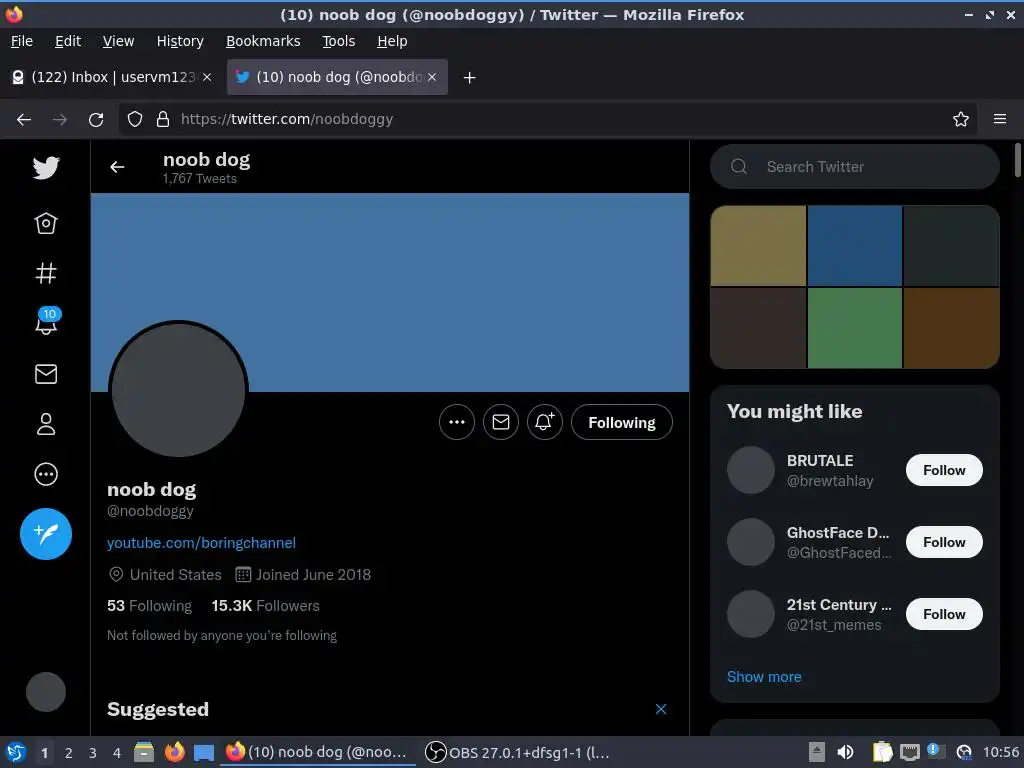Open the youtube.com/boringchannel link

[x=201, y=543]
